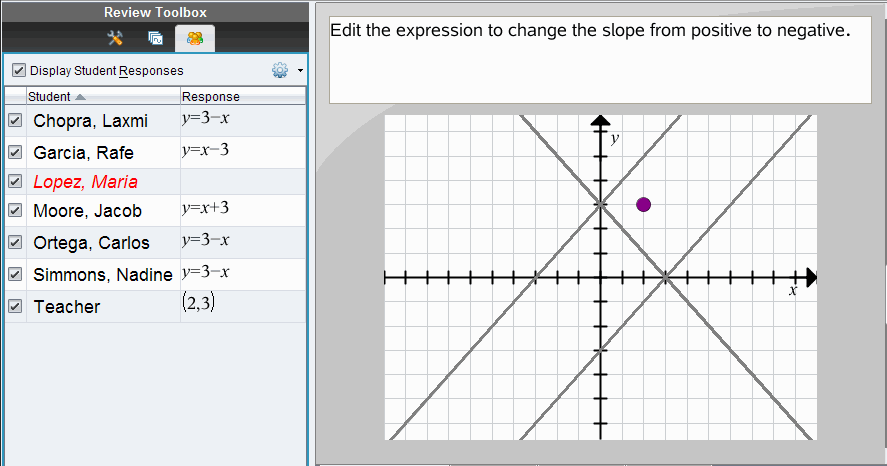Sort by the Student column header
This screenshot has width=887, height=466.
(x=49, y=97)
